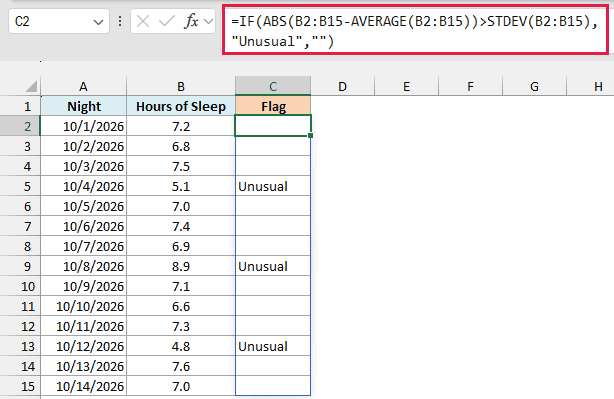Select row 5 header

click(x=20, y=186)
